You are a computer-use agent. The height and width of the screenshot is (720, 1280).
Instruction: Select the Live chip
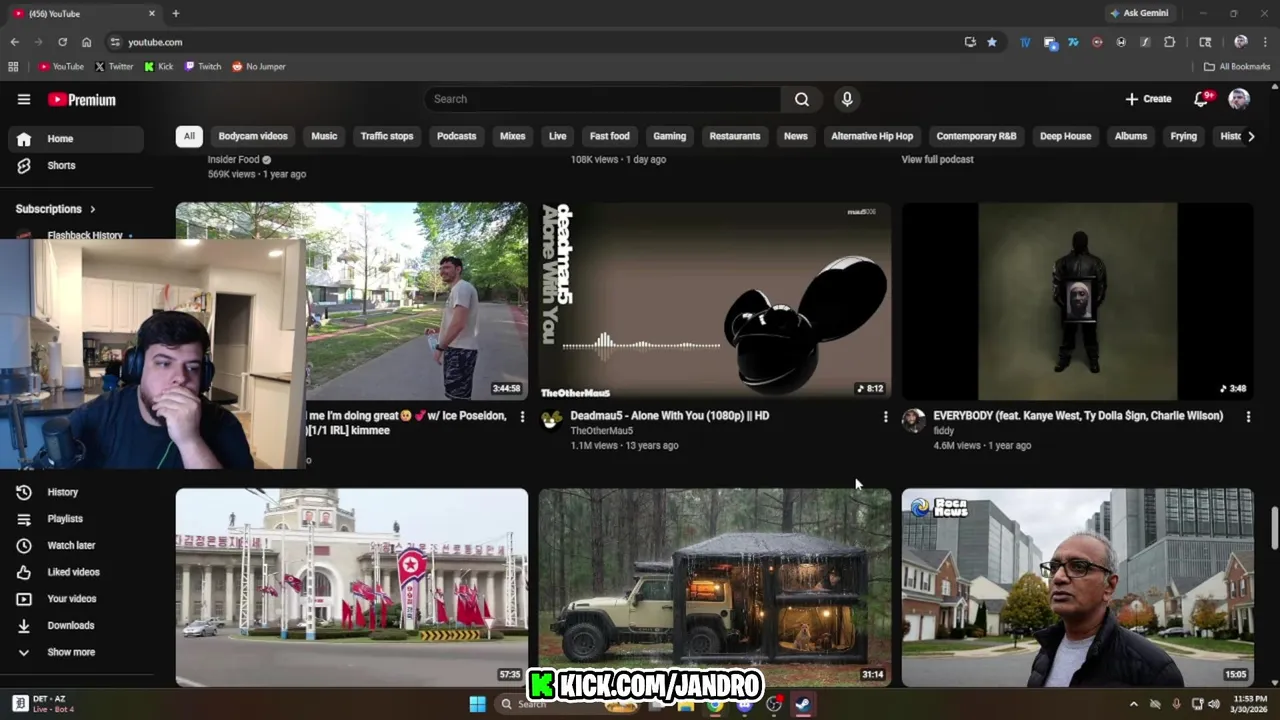pyautogui.click(x=557, y=136)
